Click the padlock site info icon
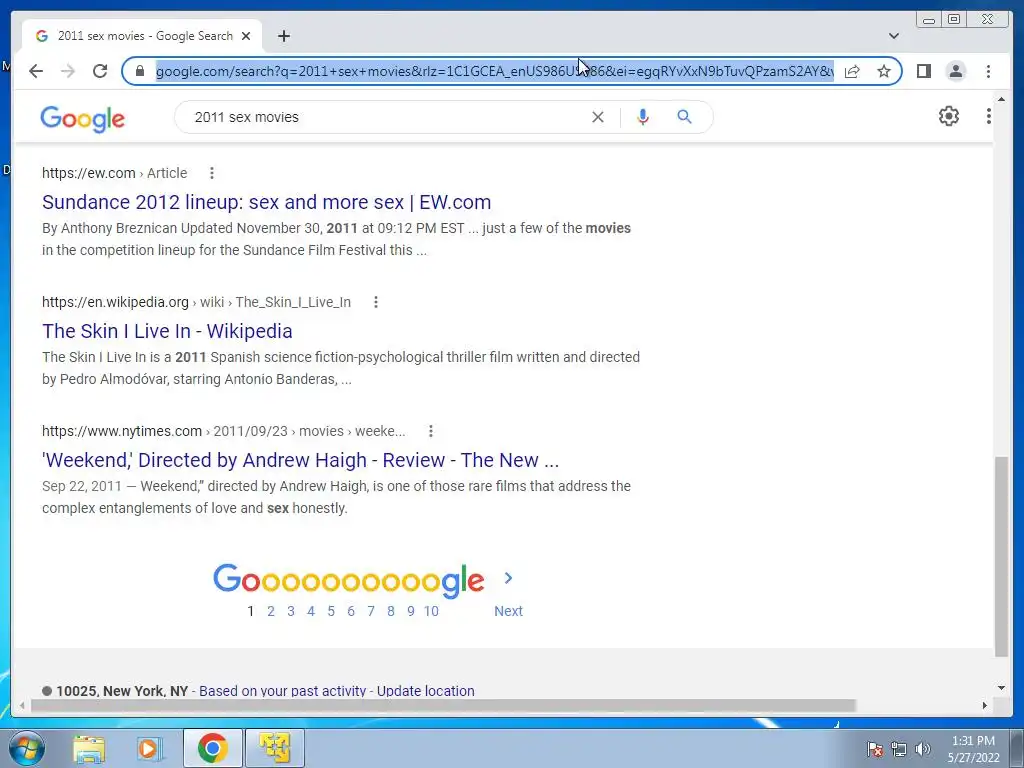This screenshot has width=1024, height=768. 139,71
